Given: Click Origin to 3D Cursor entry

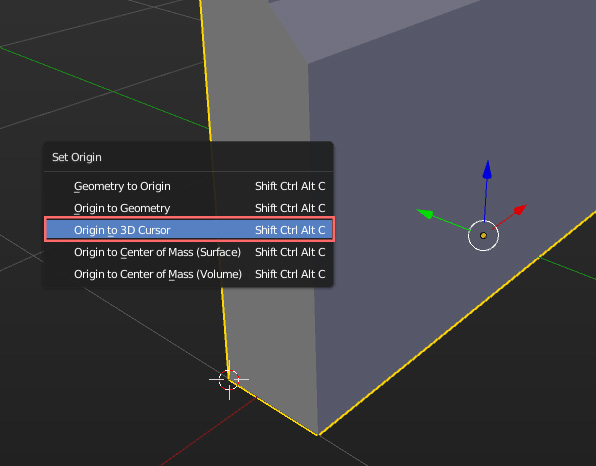Looking at the screenshot, I should coord(189,230).
